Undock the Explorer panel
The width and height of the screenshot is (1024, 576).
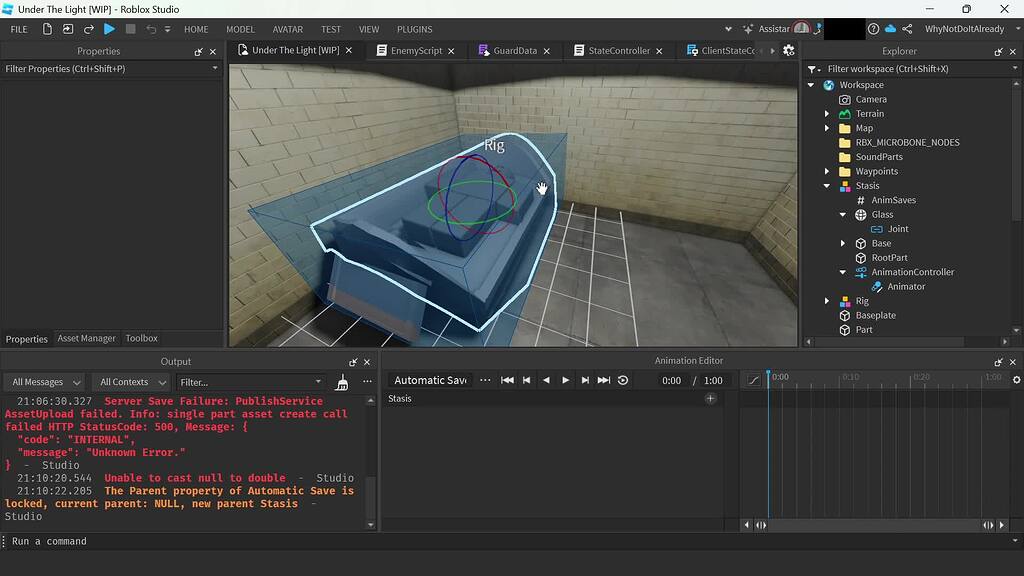pyautogui.click(x=997, y=51)
